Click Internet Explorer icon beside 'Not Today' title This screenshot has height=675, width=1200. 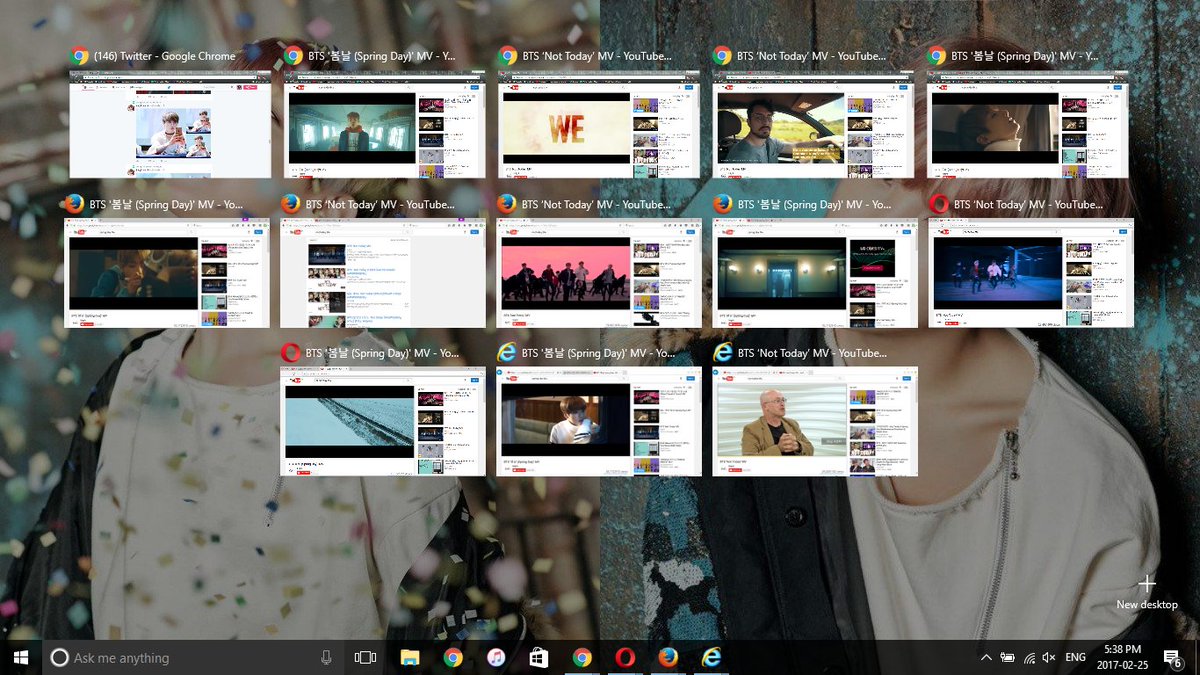point(723,352)
